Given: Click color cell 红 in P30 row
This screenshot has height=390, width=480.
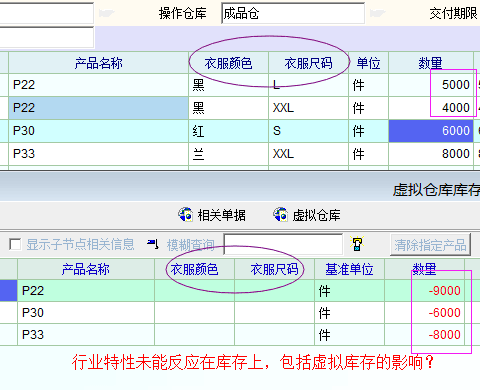Looking at the screenshot, I should [x=228, y=131].
